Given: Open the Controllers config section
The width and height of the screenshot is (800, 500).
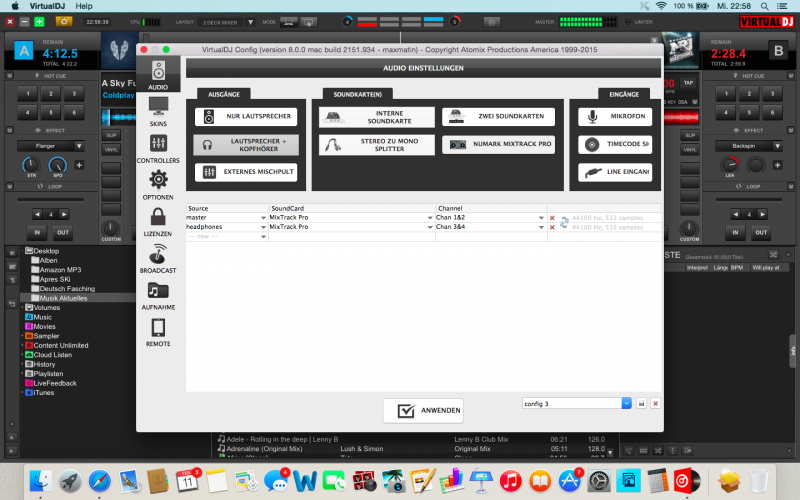Looking at the screenshot, I should click(158, 148).
